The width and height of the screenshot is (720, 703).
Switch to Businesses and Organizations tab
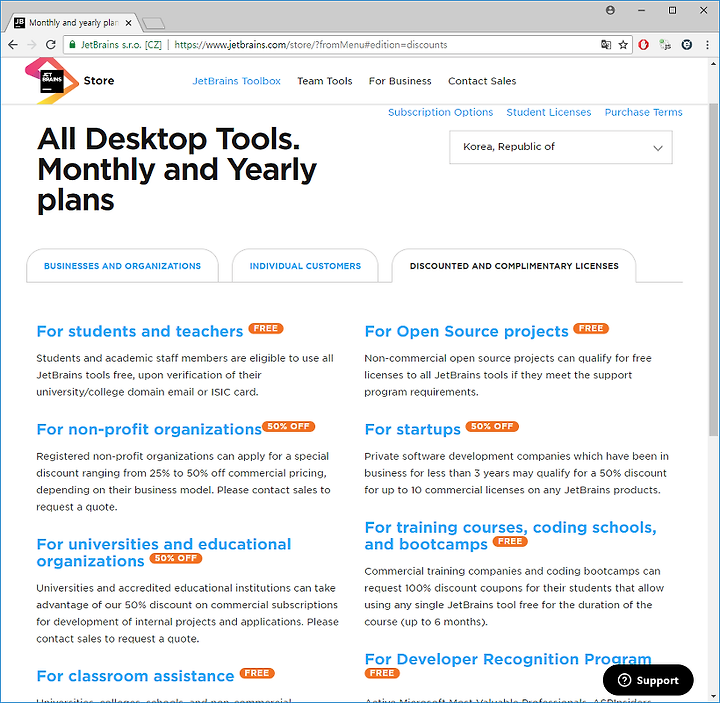tap(122, 266)
